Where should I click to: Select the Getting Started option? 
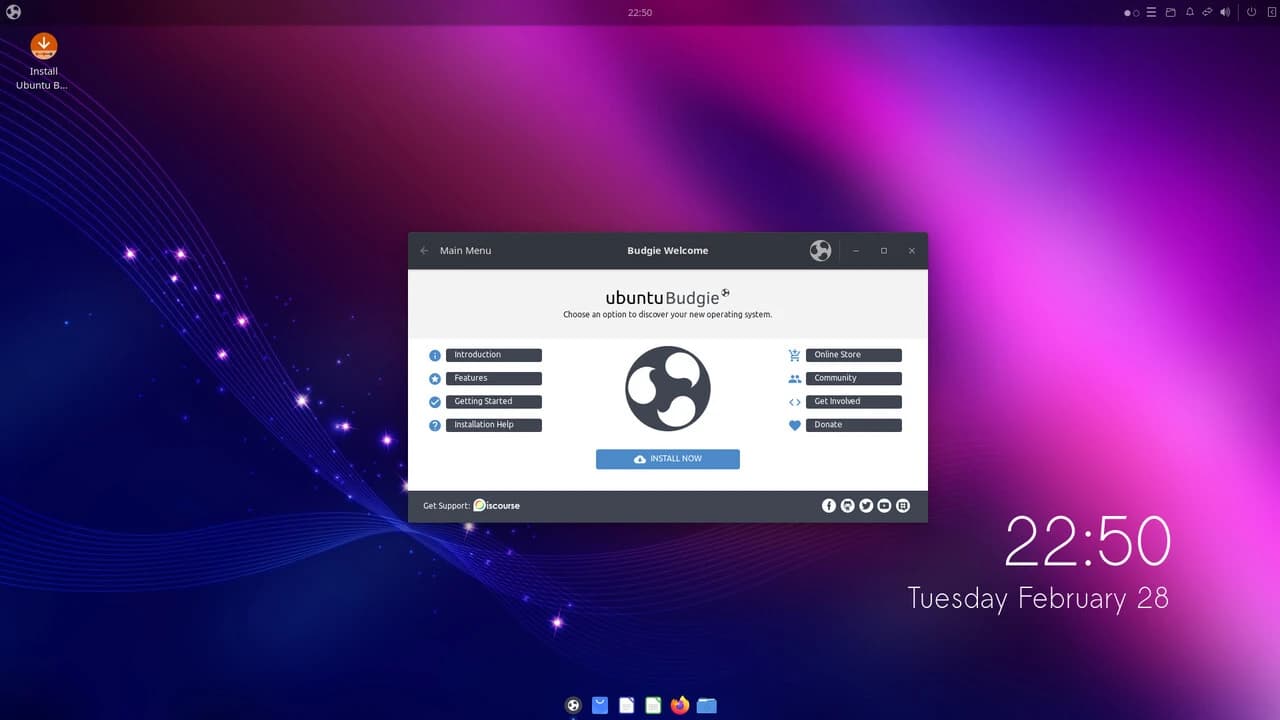494,401
